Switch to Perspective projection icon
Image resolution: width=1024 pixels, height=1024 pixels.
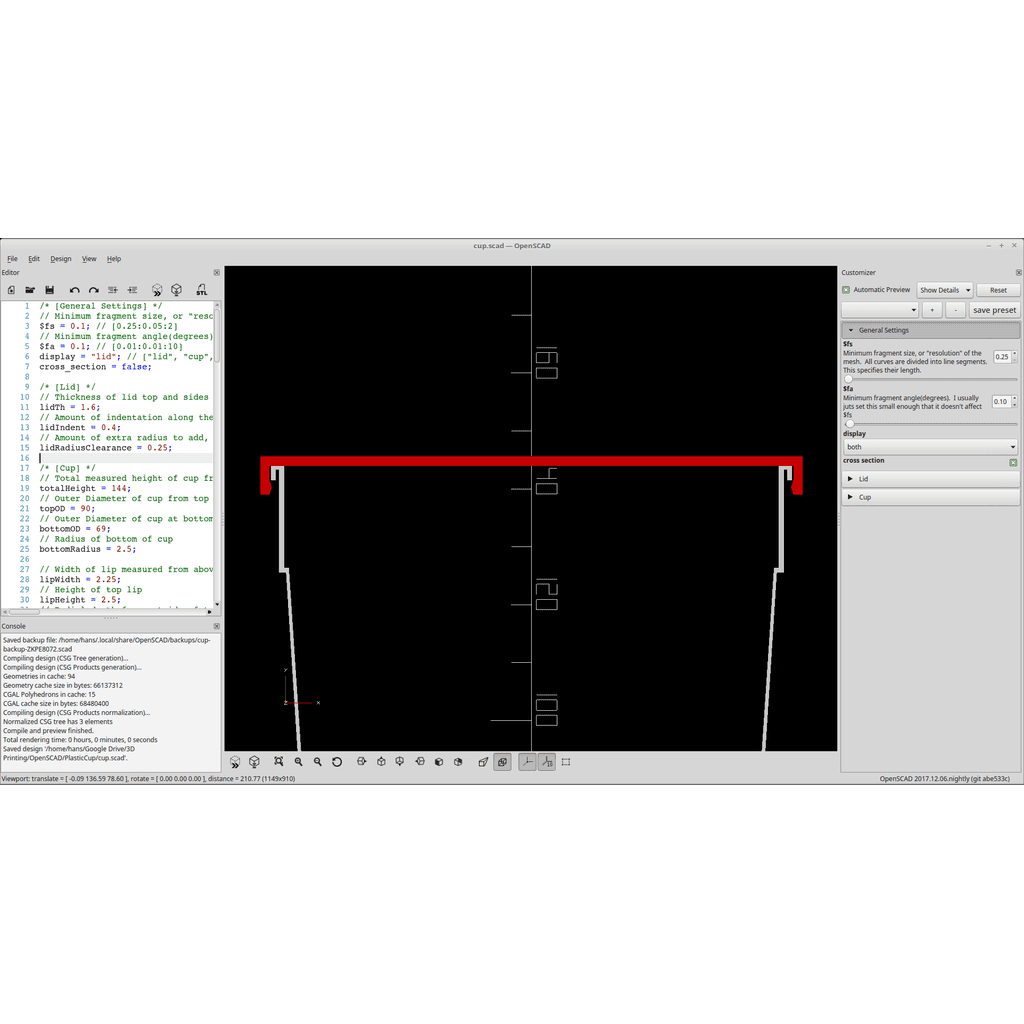click(x=483, y=761)
